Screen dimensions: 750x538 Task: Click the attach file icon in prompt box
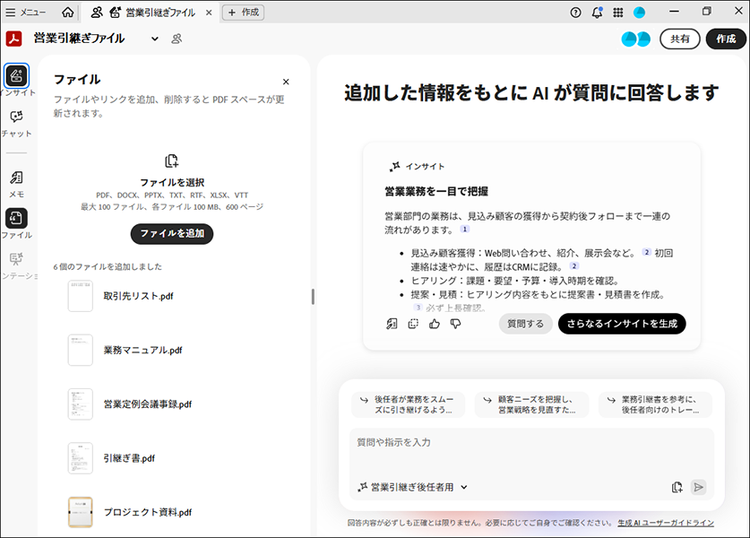pyautogui.click(x=677, y=487)
